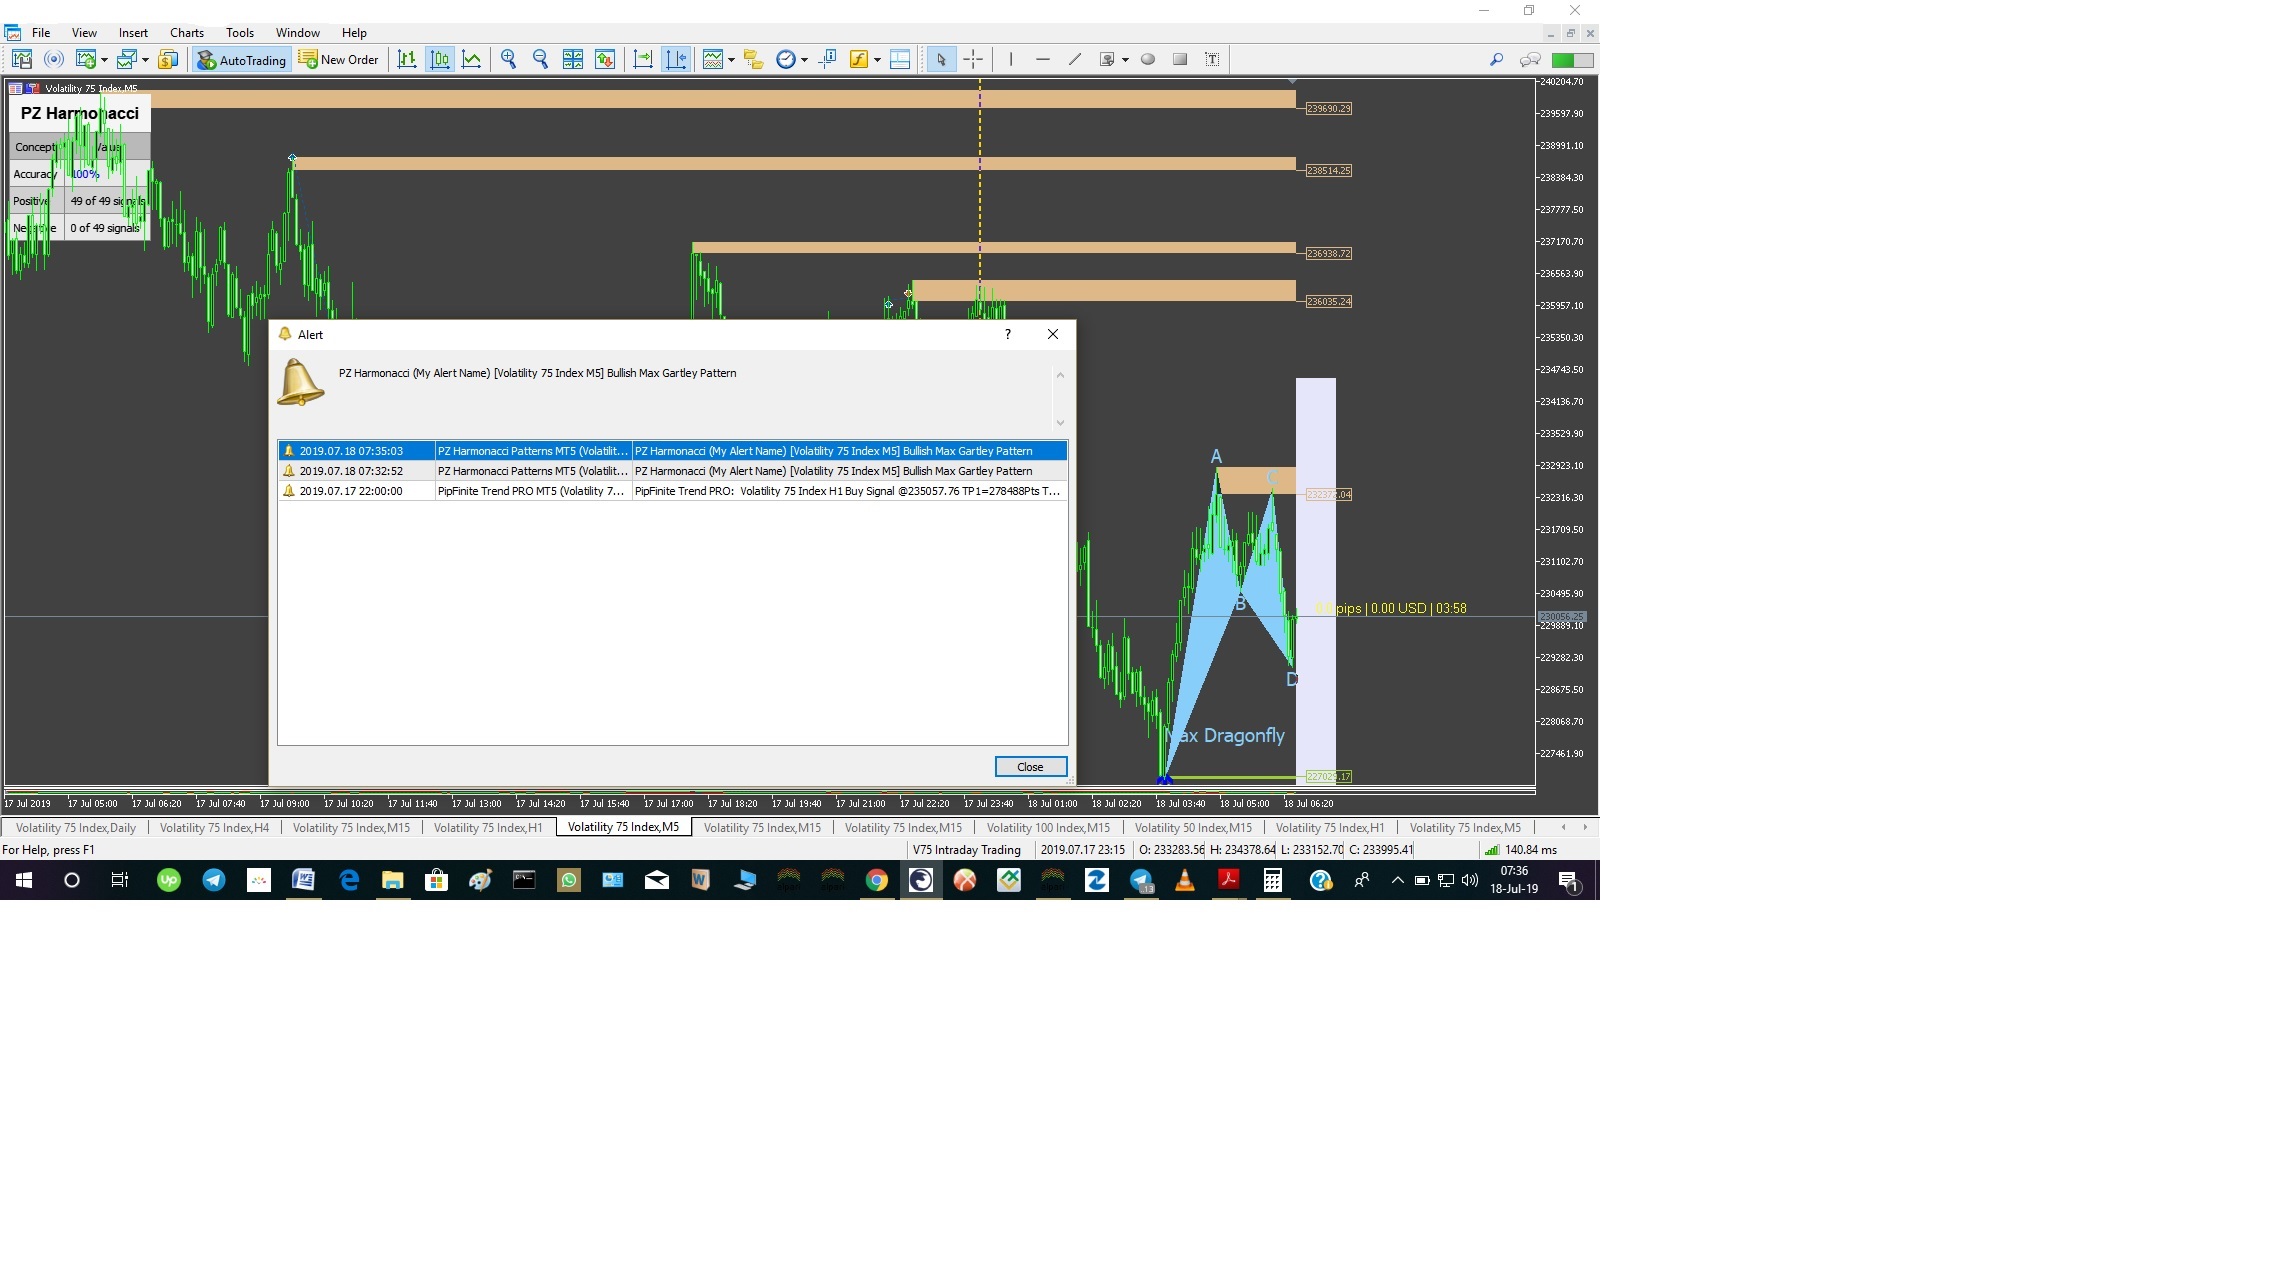Open the Charts menu
Image resolution: width=2282 pixels, height=1278 pixels.
point(186,33)
